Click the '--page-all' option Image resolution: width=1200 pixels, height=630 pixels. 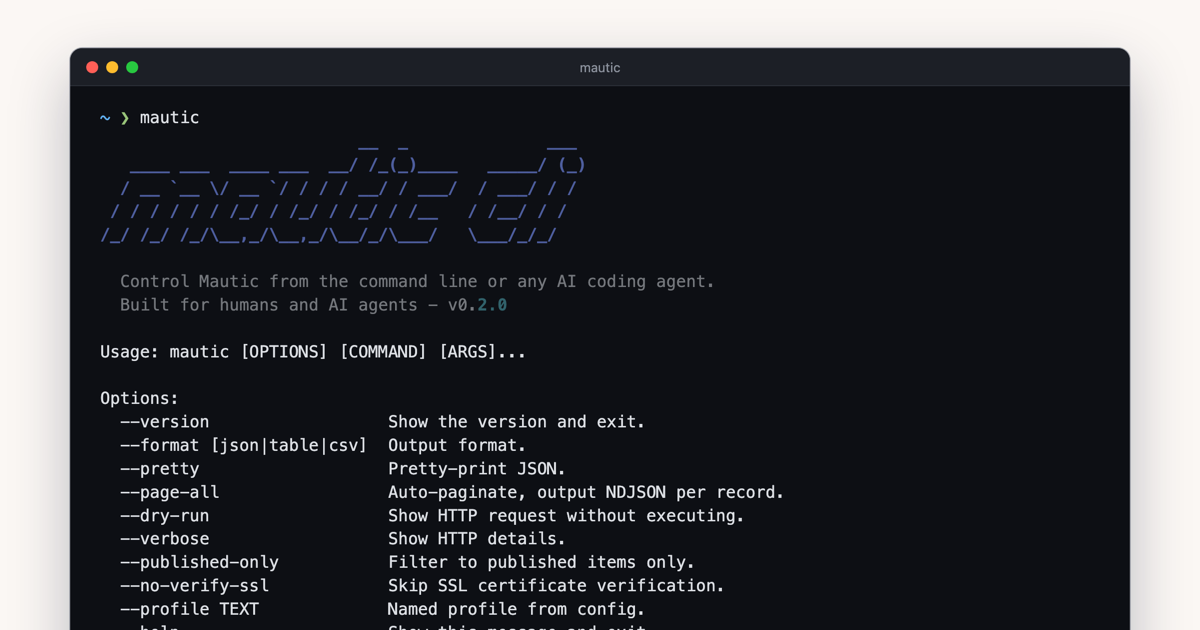(170, 492)
